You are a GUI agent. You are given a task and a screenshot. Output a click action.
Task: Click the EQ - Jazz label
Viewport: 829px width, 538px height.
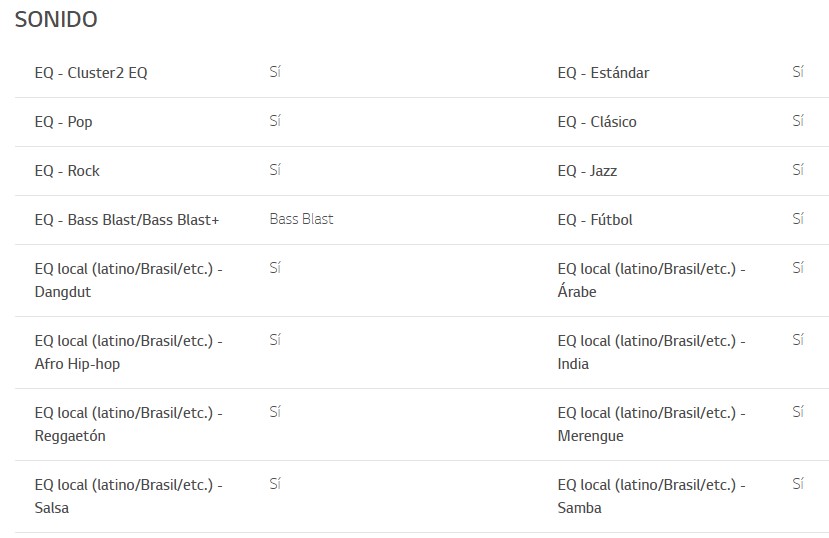pyautogui.click(x=587, y=171)
